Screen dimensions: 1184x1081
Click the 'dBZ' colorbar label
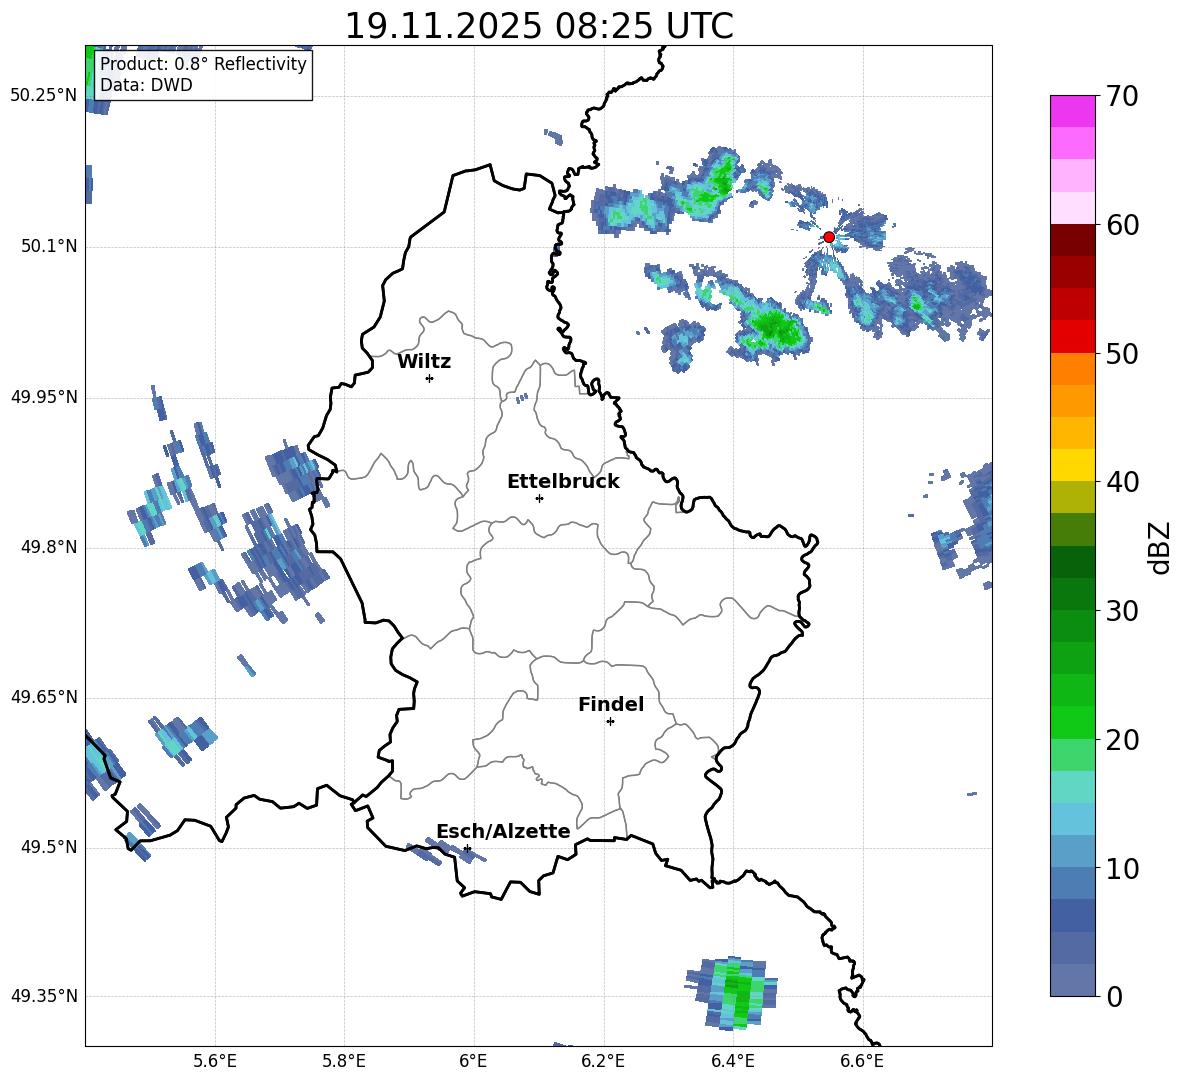[1161, 547]
